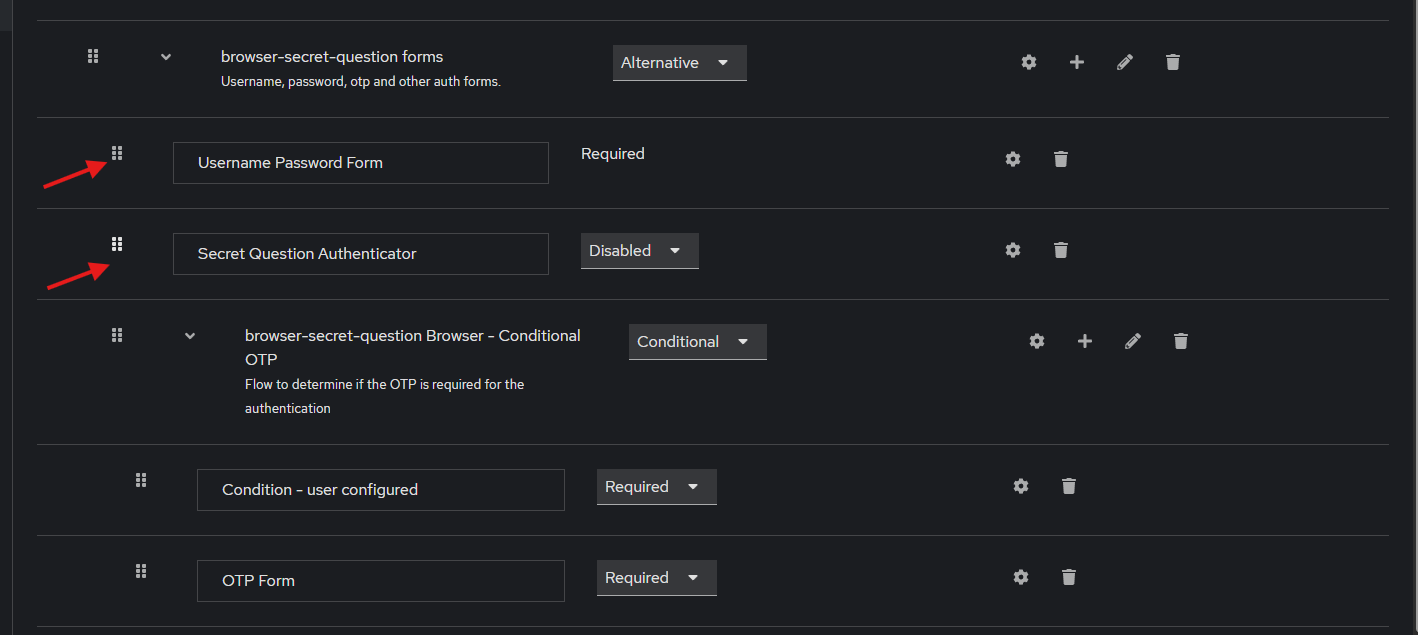Add step to browser-secret-question forms with plus icon

(1077, 62)
